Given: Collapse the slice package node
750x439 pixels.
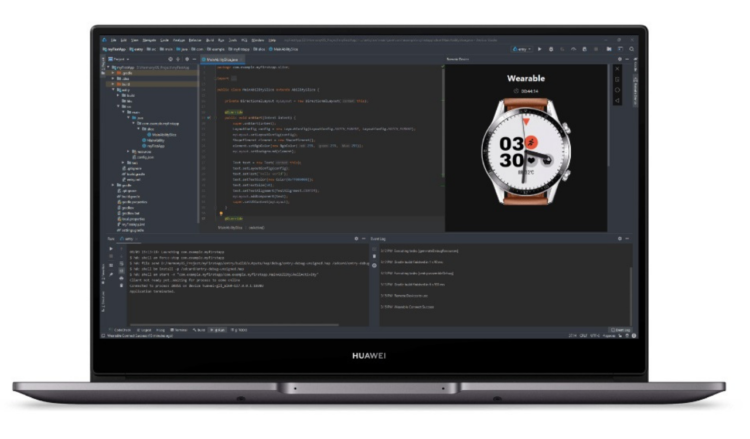Looking at the screenshot, I should (139, 129).
